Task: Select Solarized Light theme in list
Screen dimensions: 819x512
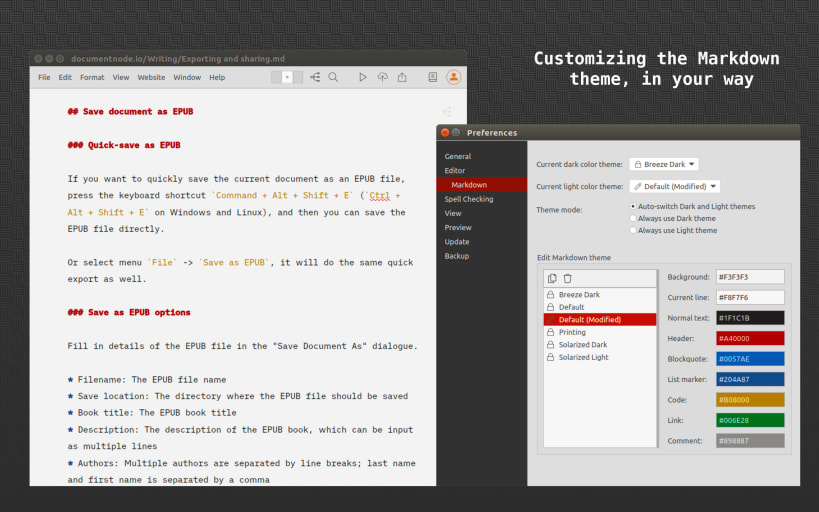Action: [600, 357]
